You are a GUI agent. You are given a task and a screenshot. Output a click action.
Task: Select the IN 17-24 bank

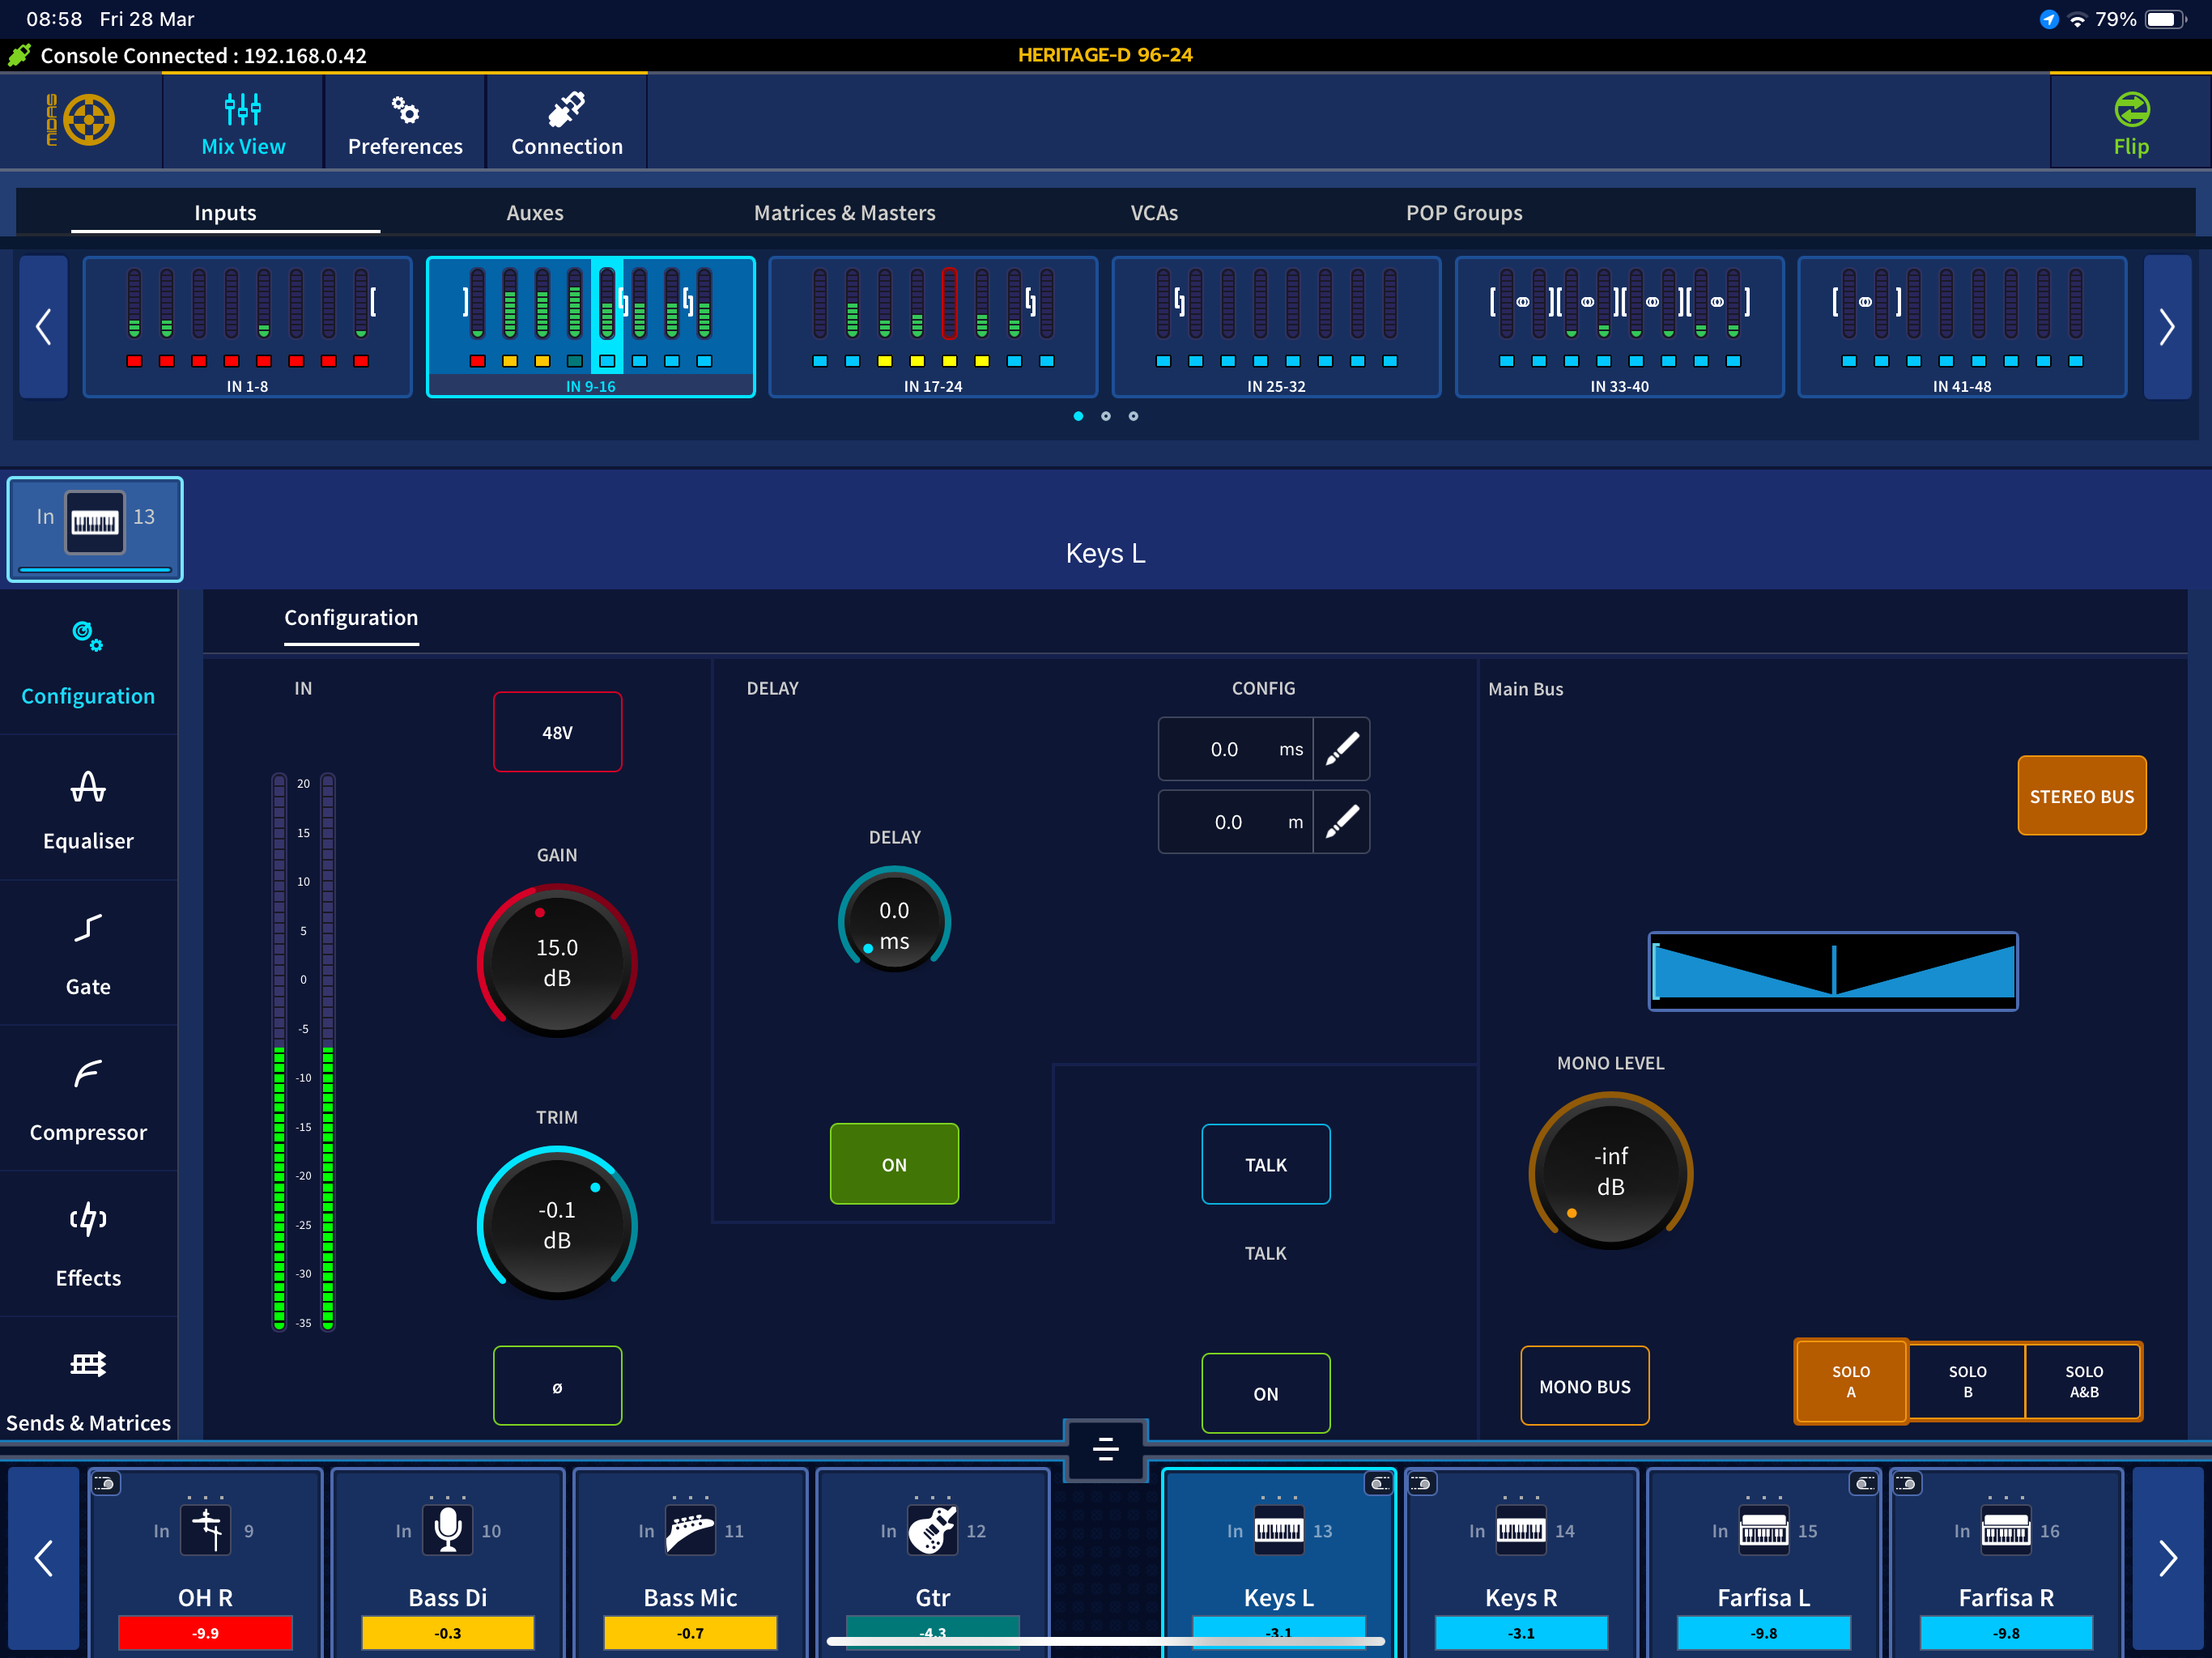pos(933,327)
